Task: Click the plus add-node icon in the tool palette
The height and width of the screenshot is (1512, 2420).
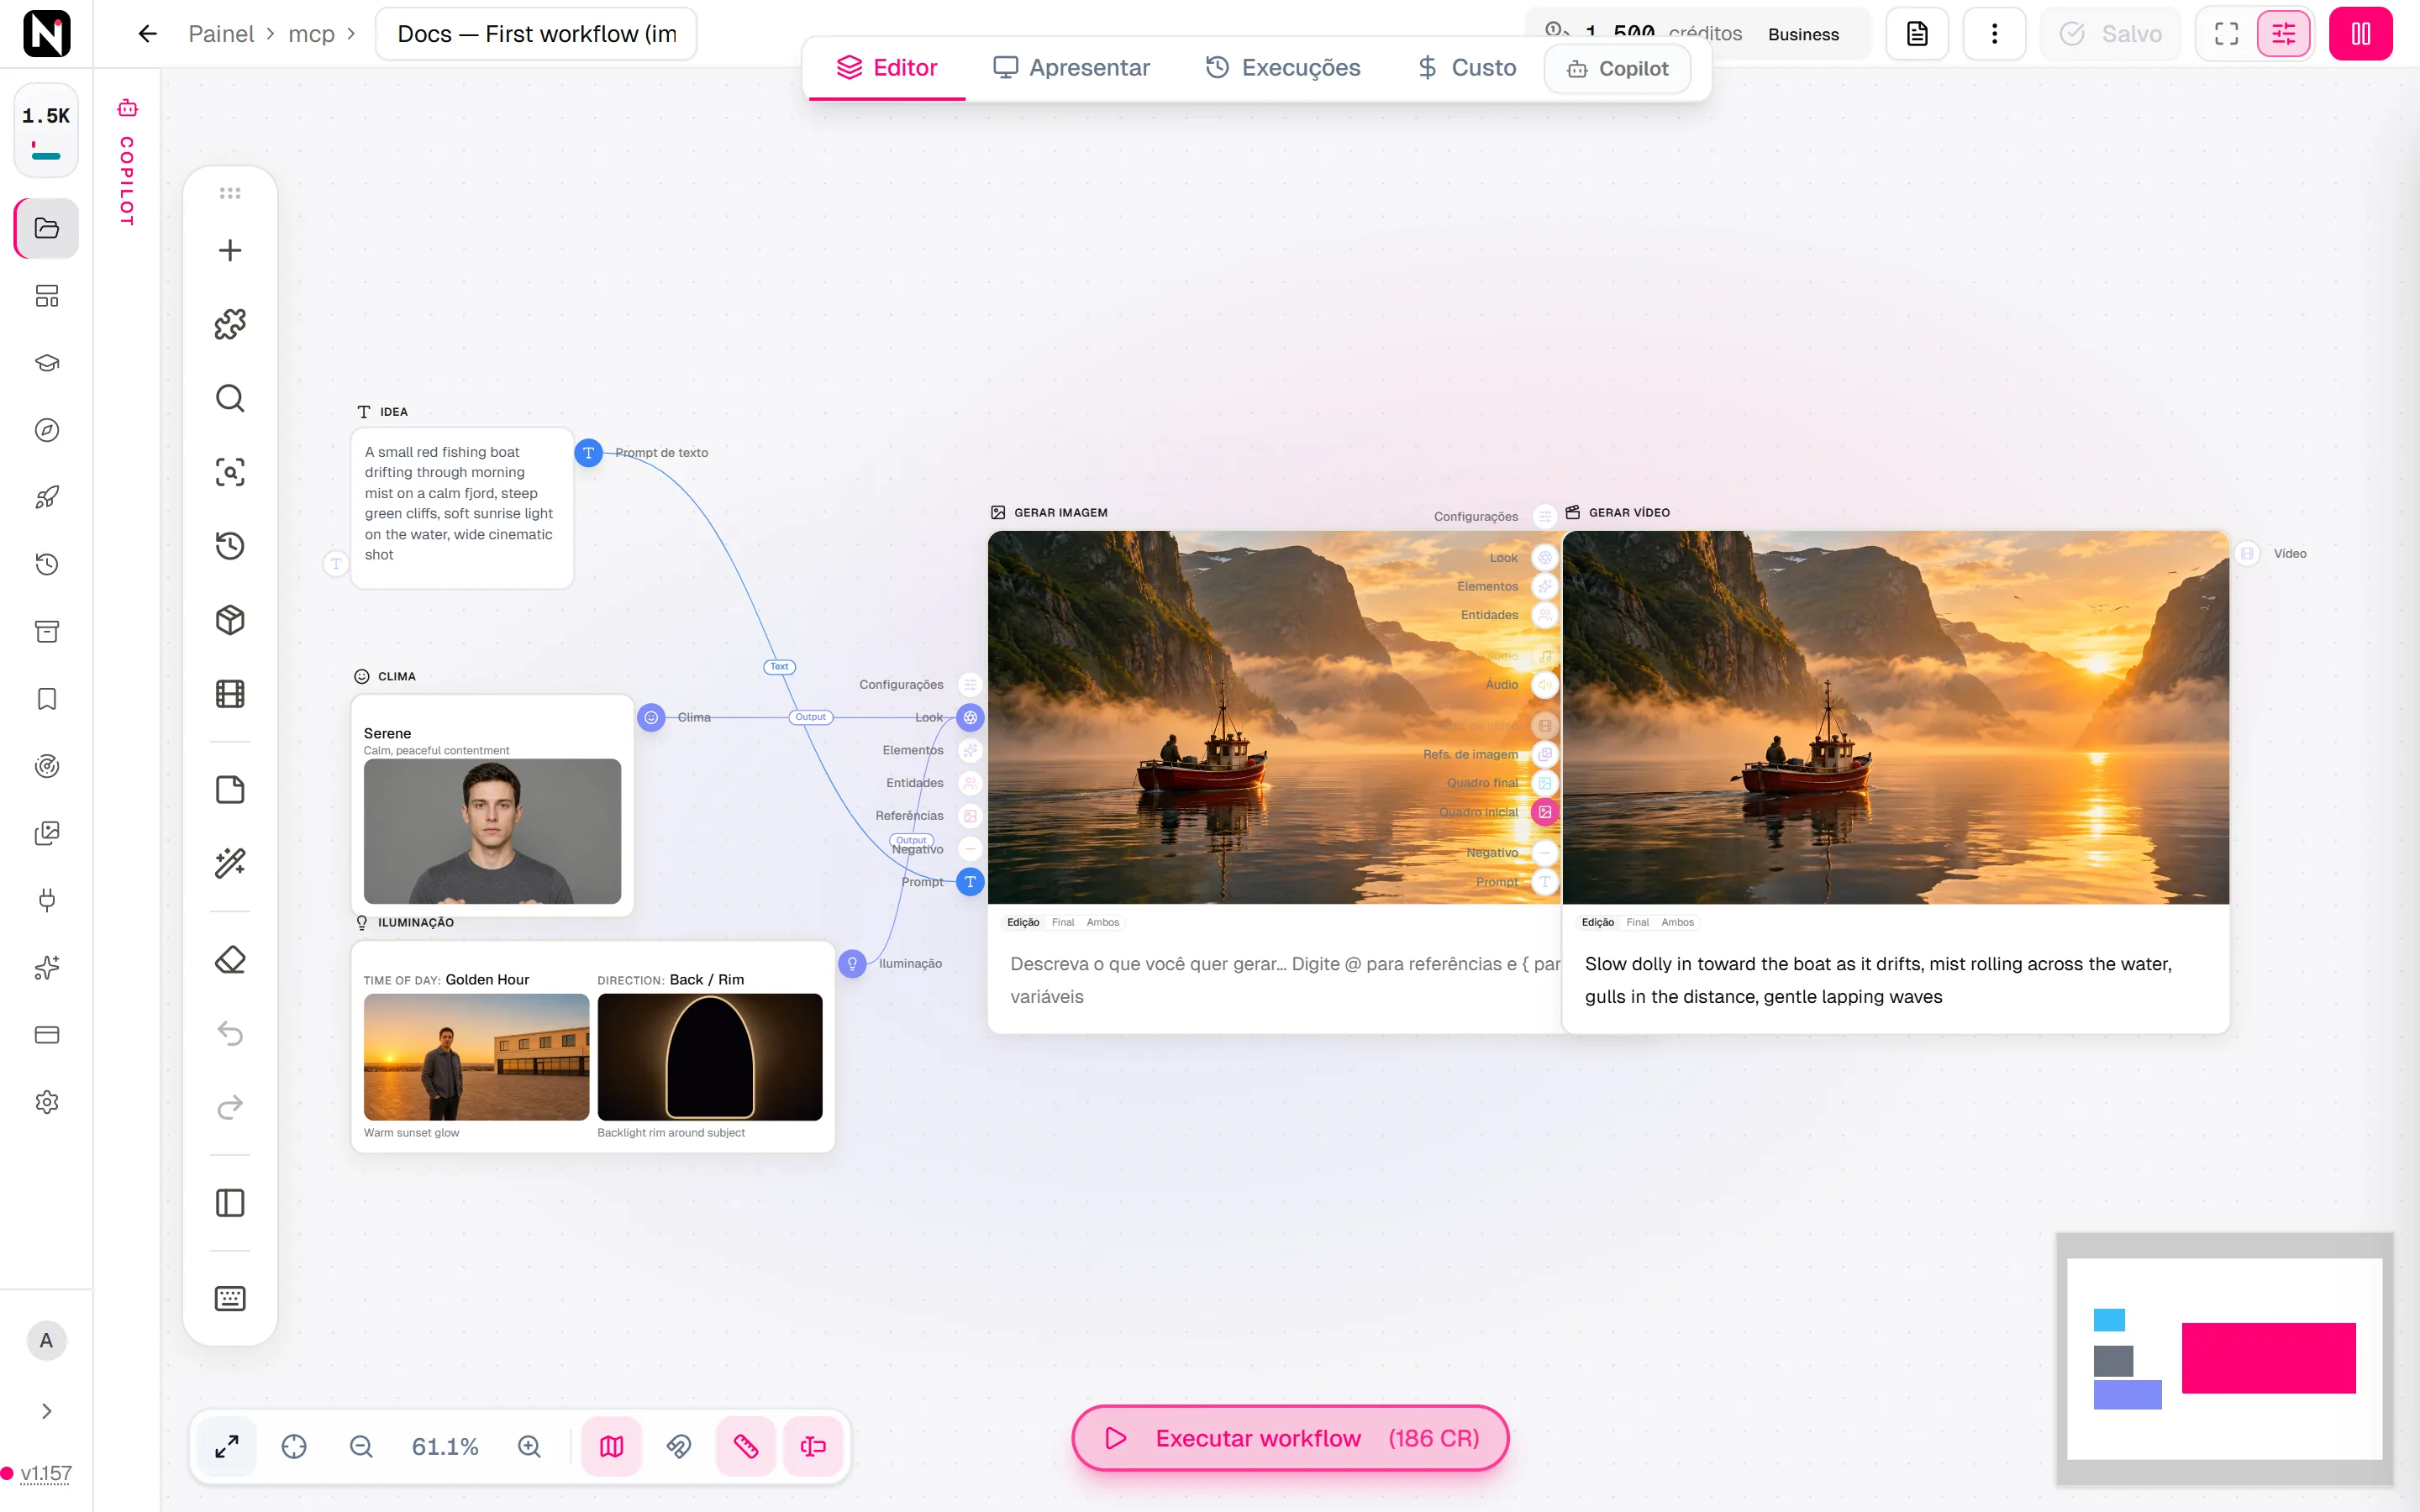Action: click(x=230, y=250)
